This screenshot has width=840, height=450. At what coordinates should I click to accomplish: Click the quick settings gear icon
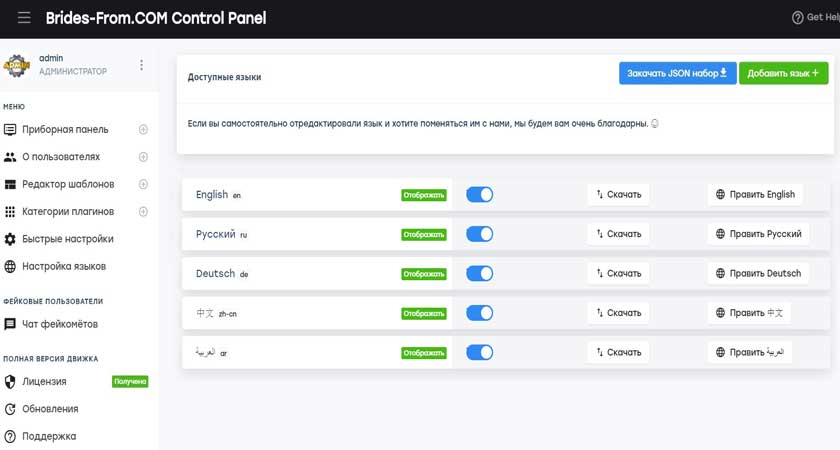point(10,239)
